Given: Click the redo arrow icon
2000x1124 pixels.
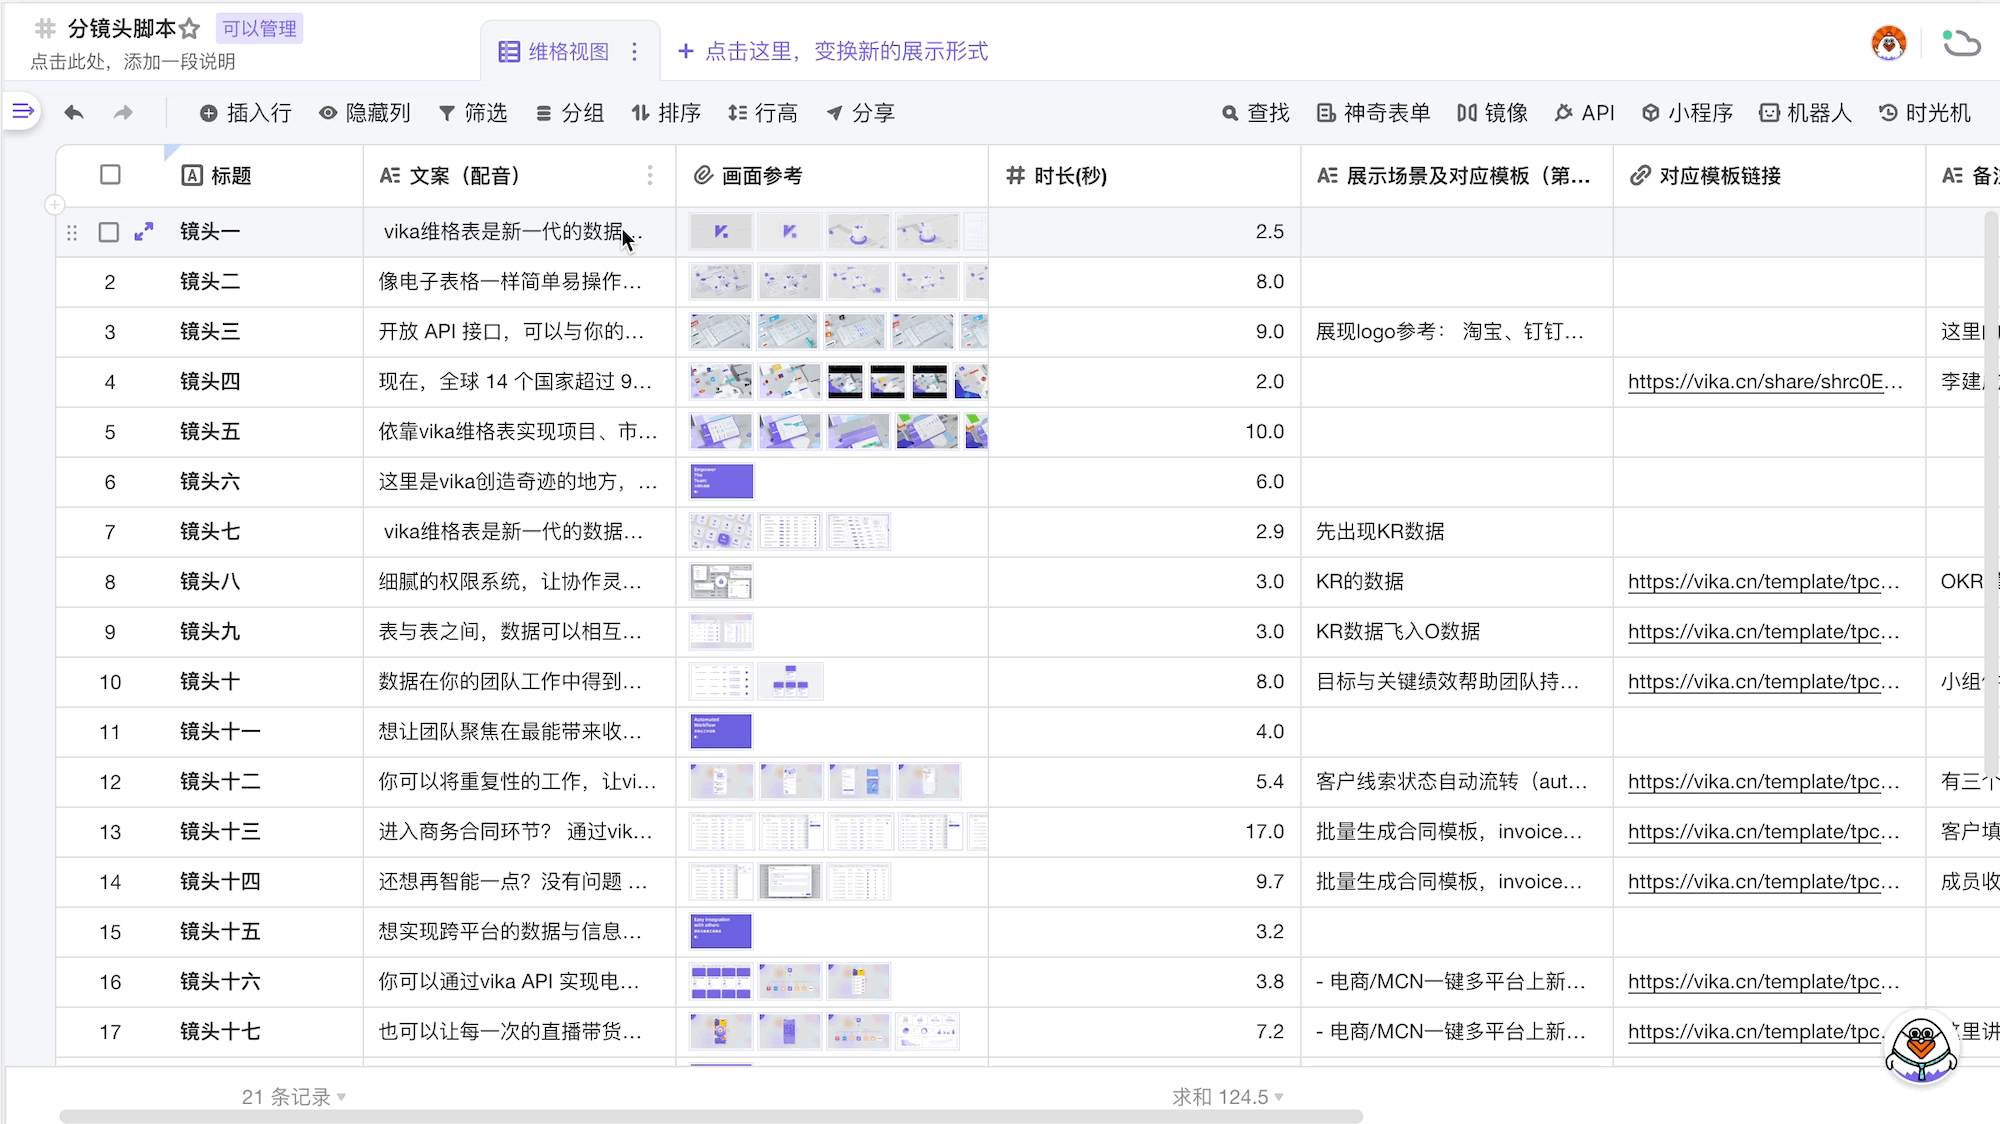Looking at the screenshot, I should point(123,113).
